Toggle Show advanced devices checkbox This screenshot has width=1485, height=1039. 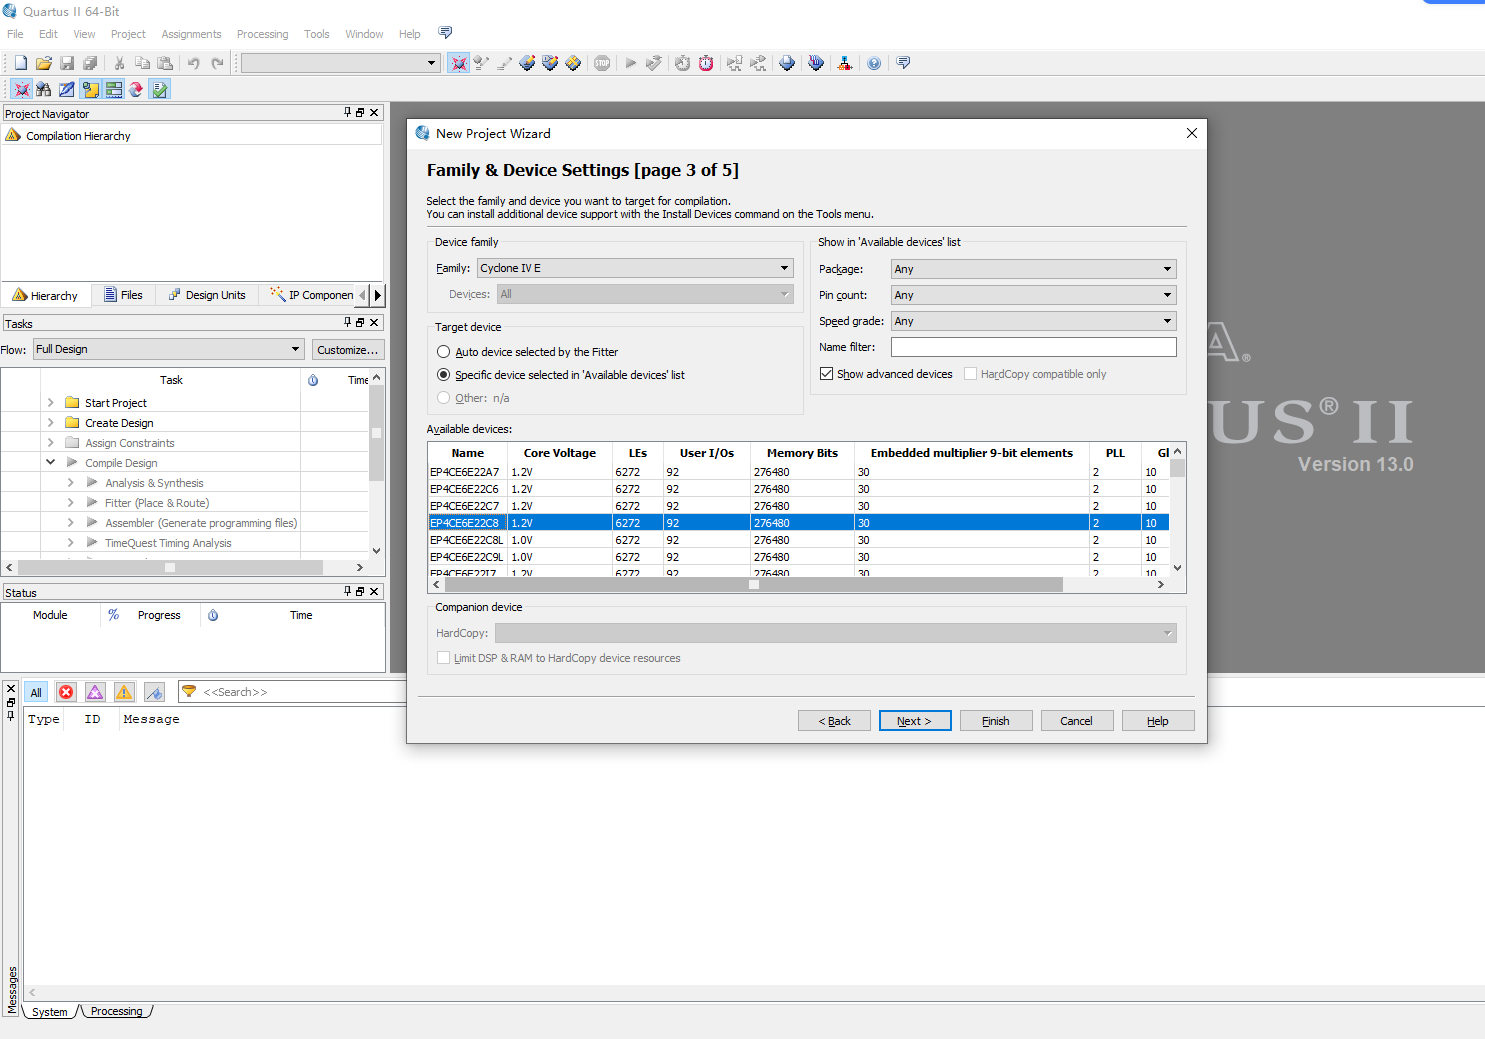pos(826,374)
